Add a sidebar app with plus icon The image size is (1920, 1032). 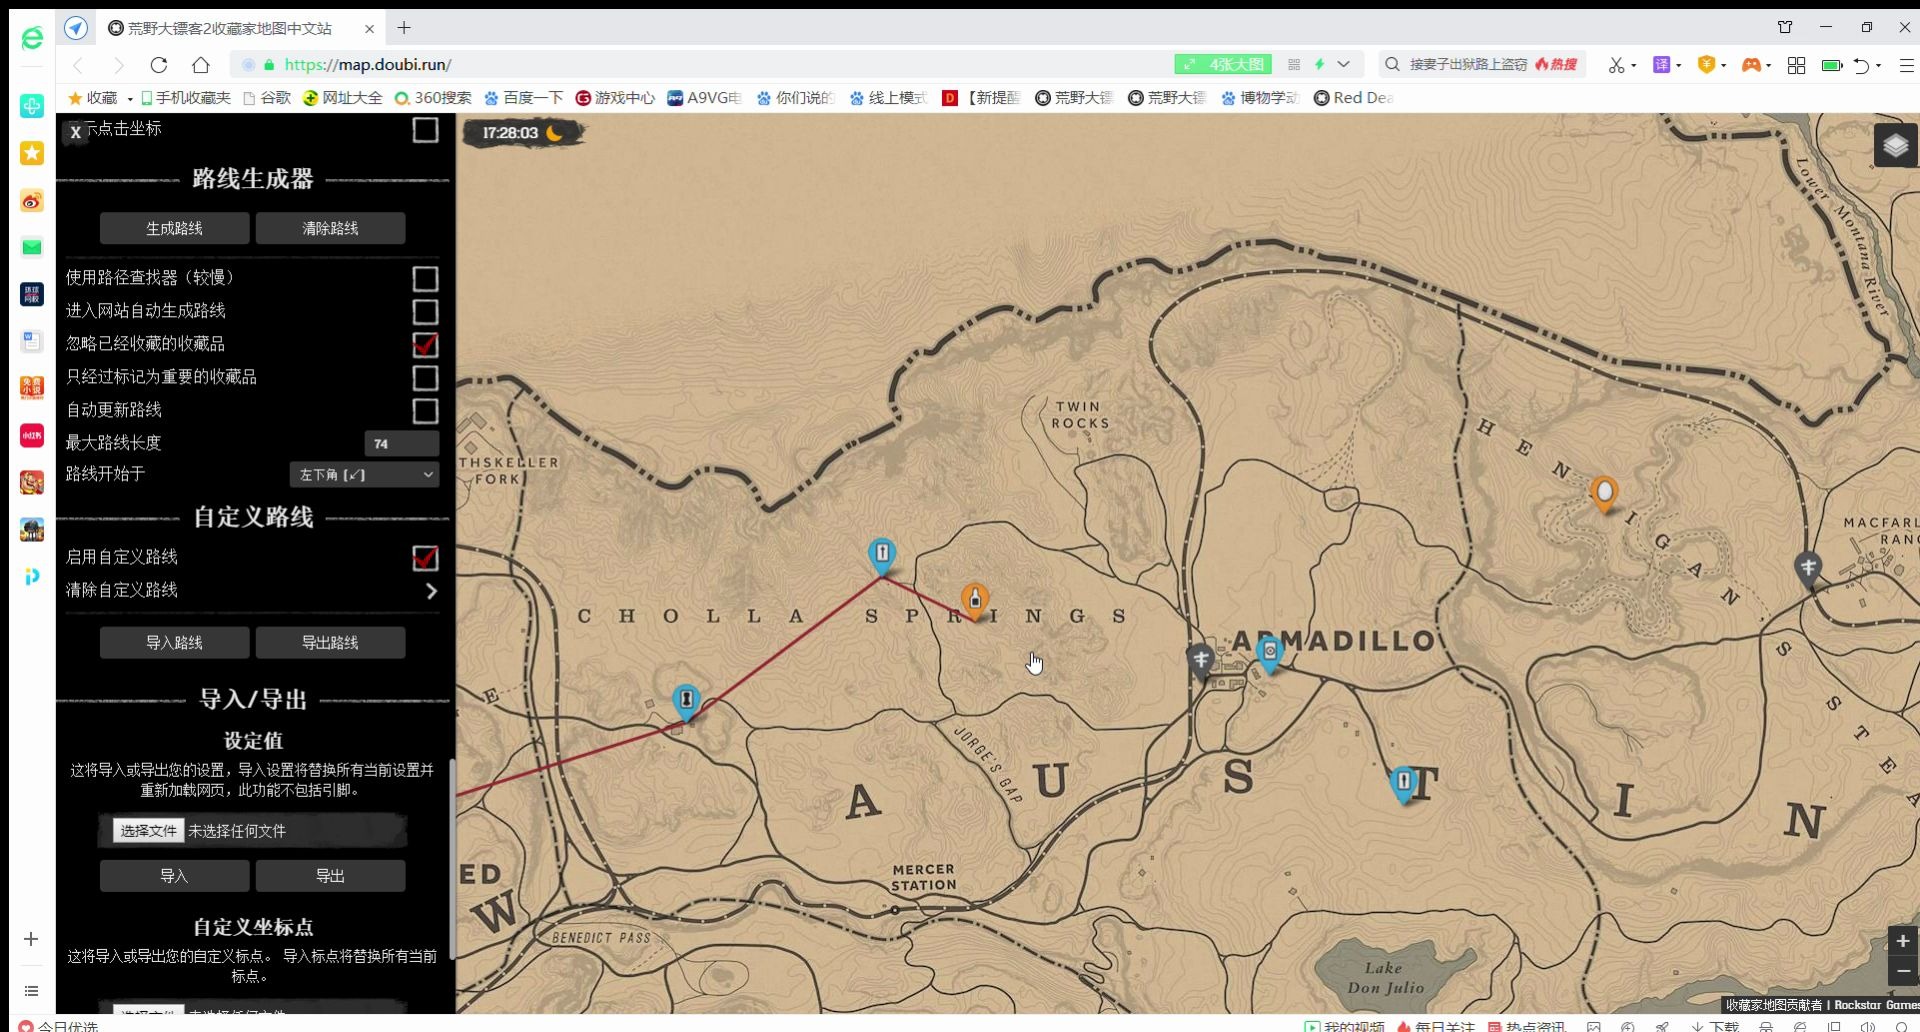[31, 939]
